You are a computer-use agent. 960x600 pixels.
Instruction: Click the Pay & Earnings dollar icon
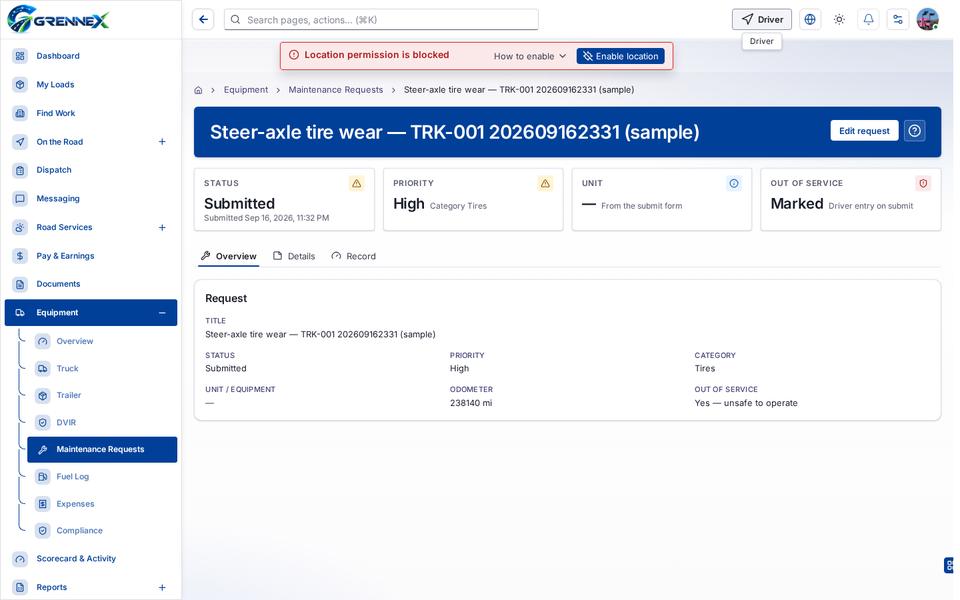click(20, 256)
